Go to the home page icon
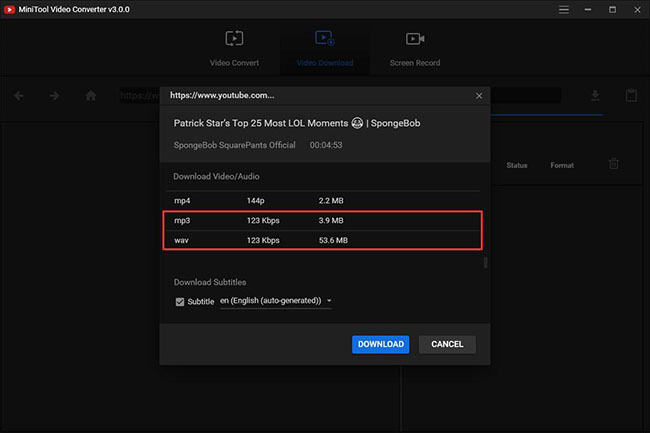This screenshot has width=650, height=433. point(90,96)
